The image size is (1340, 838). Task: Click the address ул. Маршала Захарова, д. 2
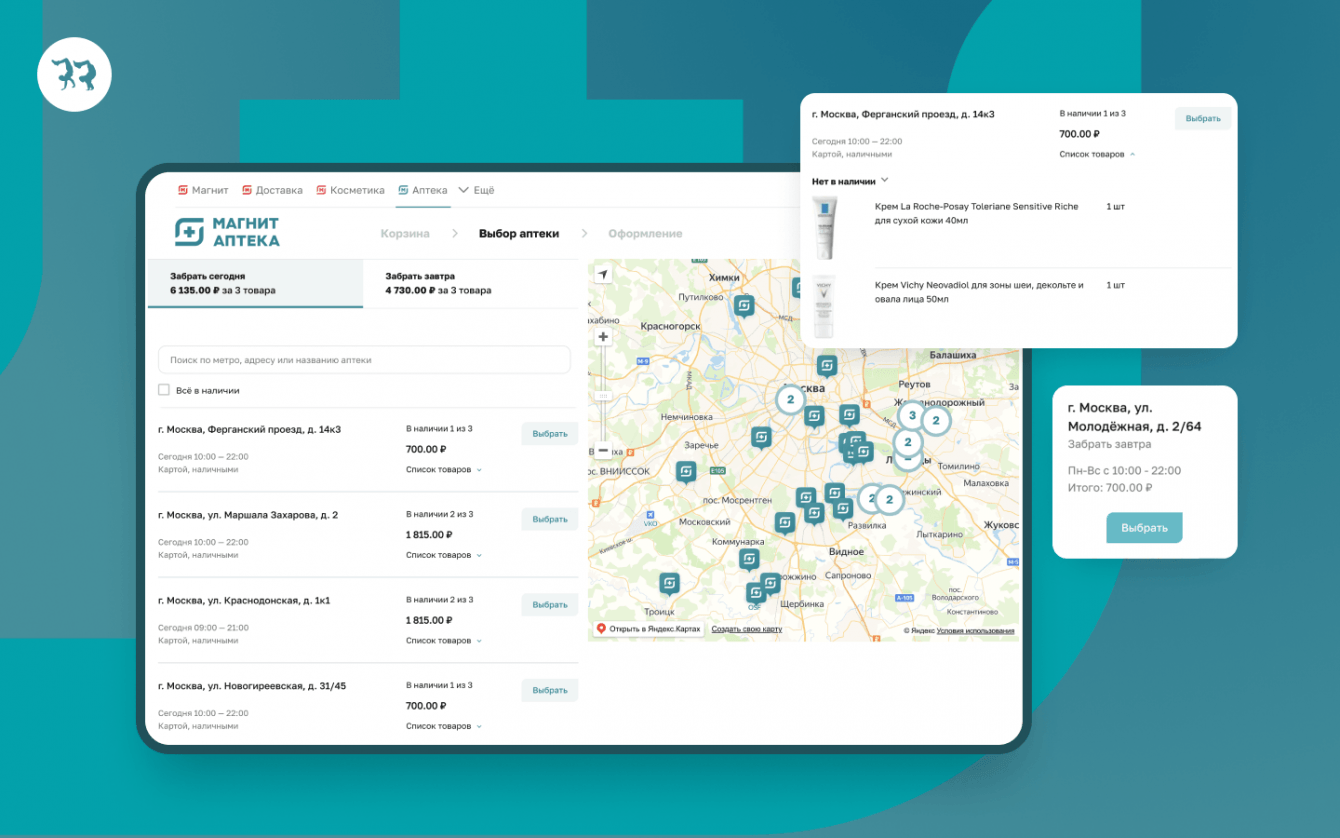pyautogui.click(x=248, y=515)
